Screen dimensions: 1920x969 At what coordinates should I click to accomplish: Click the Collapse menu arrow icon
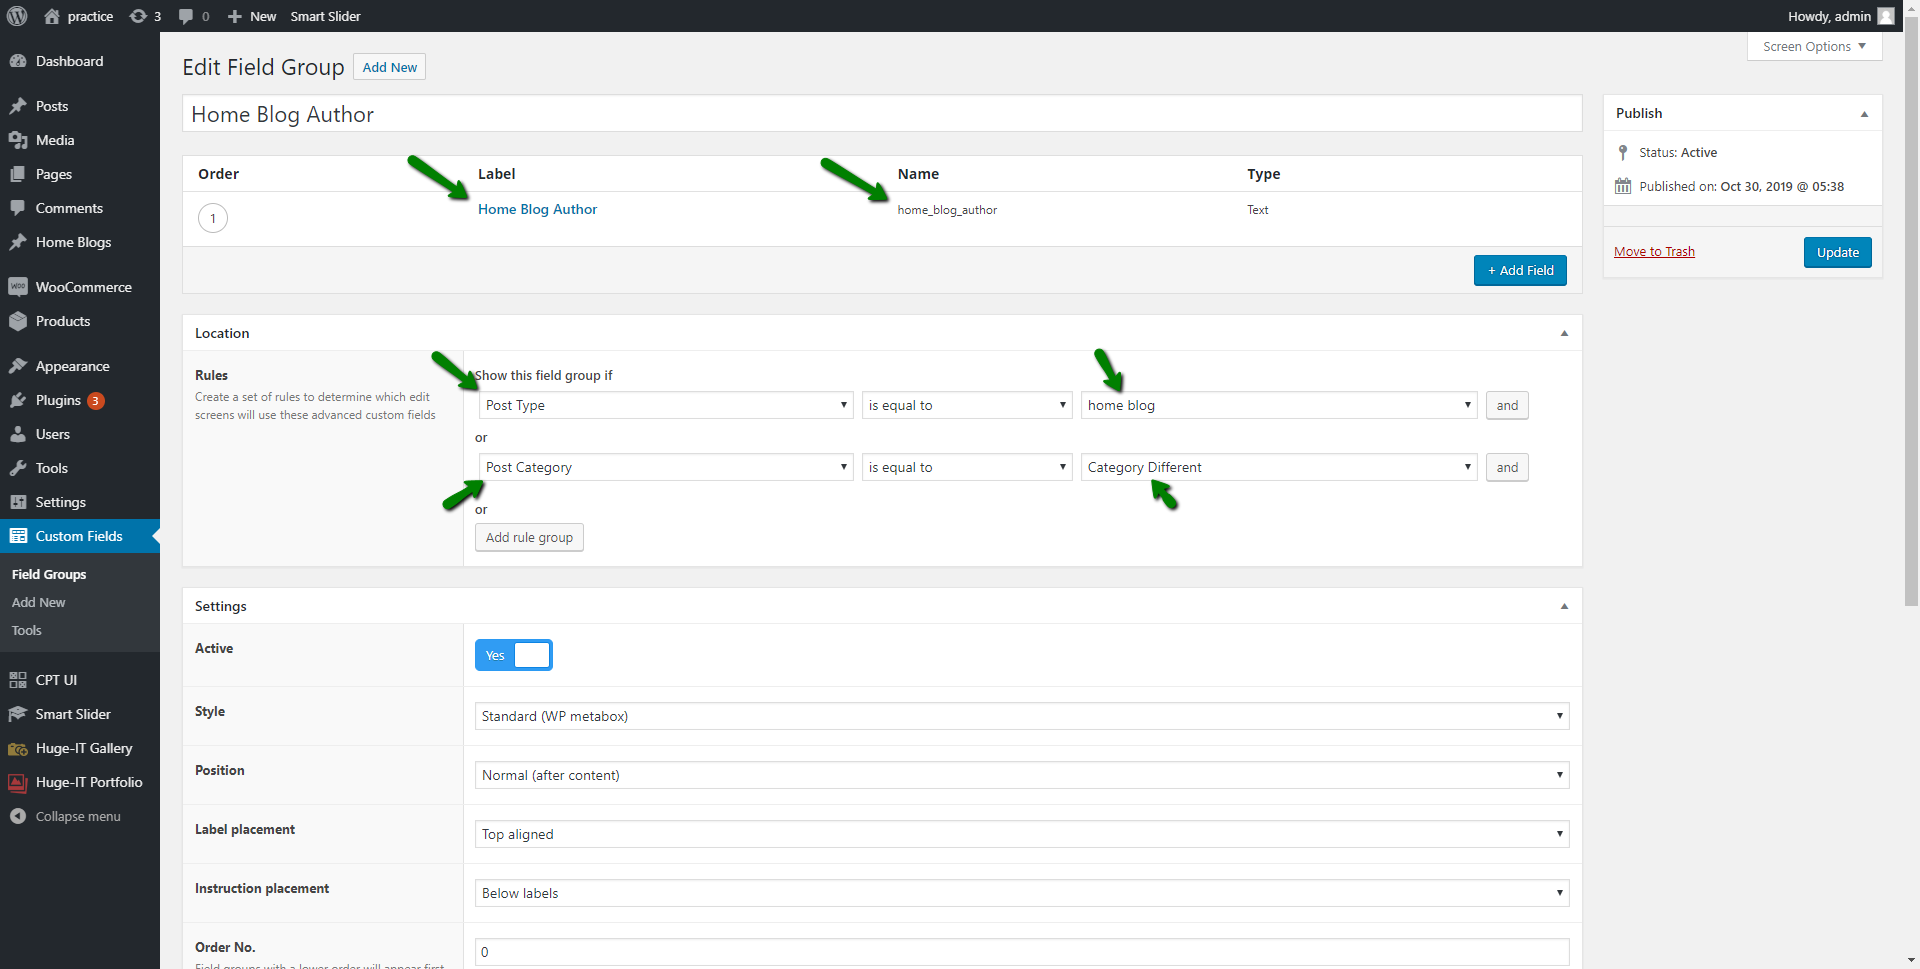[18, 816]
